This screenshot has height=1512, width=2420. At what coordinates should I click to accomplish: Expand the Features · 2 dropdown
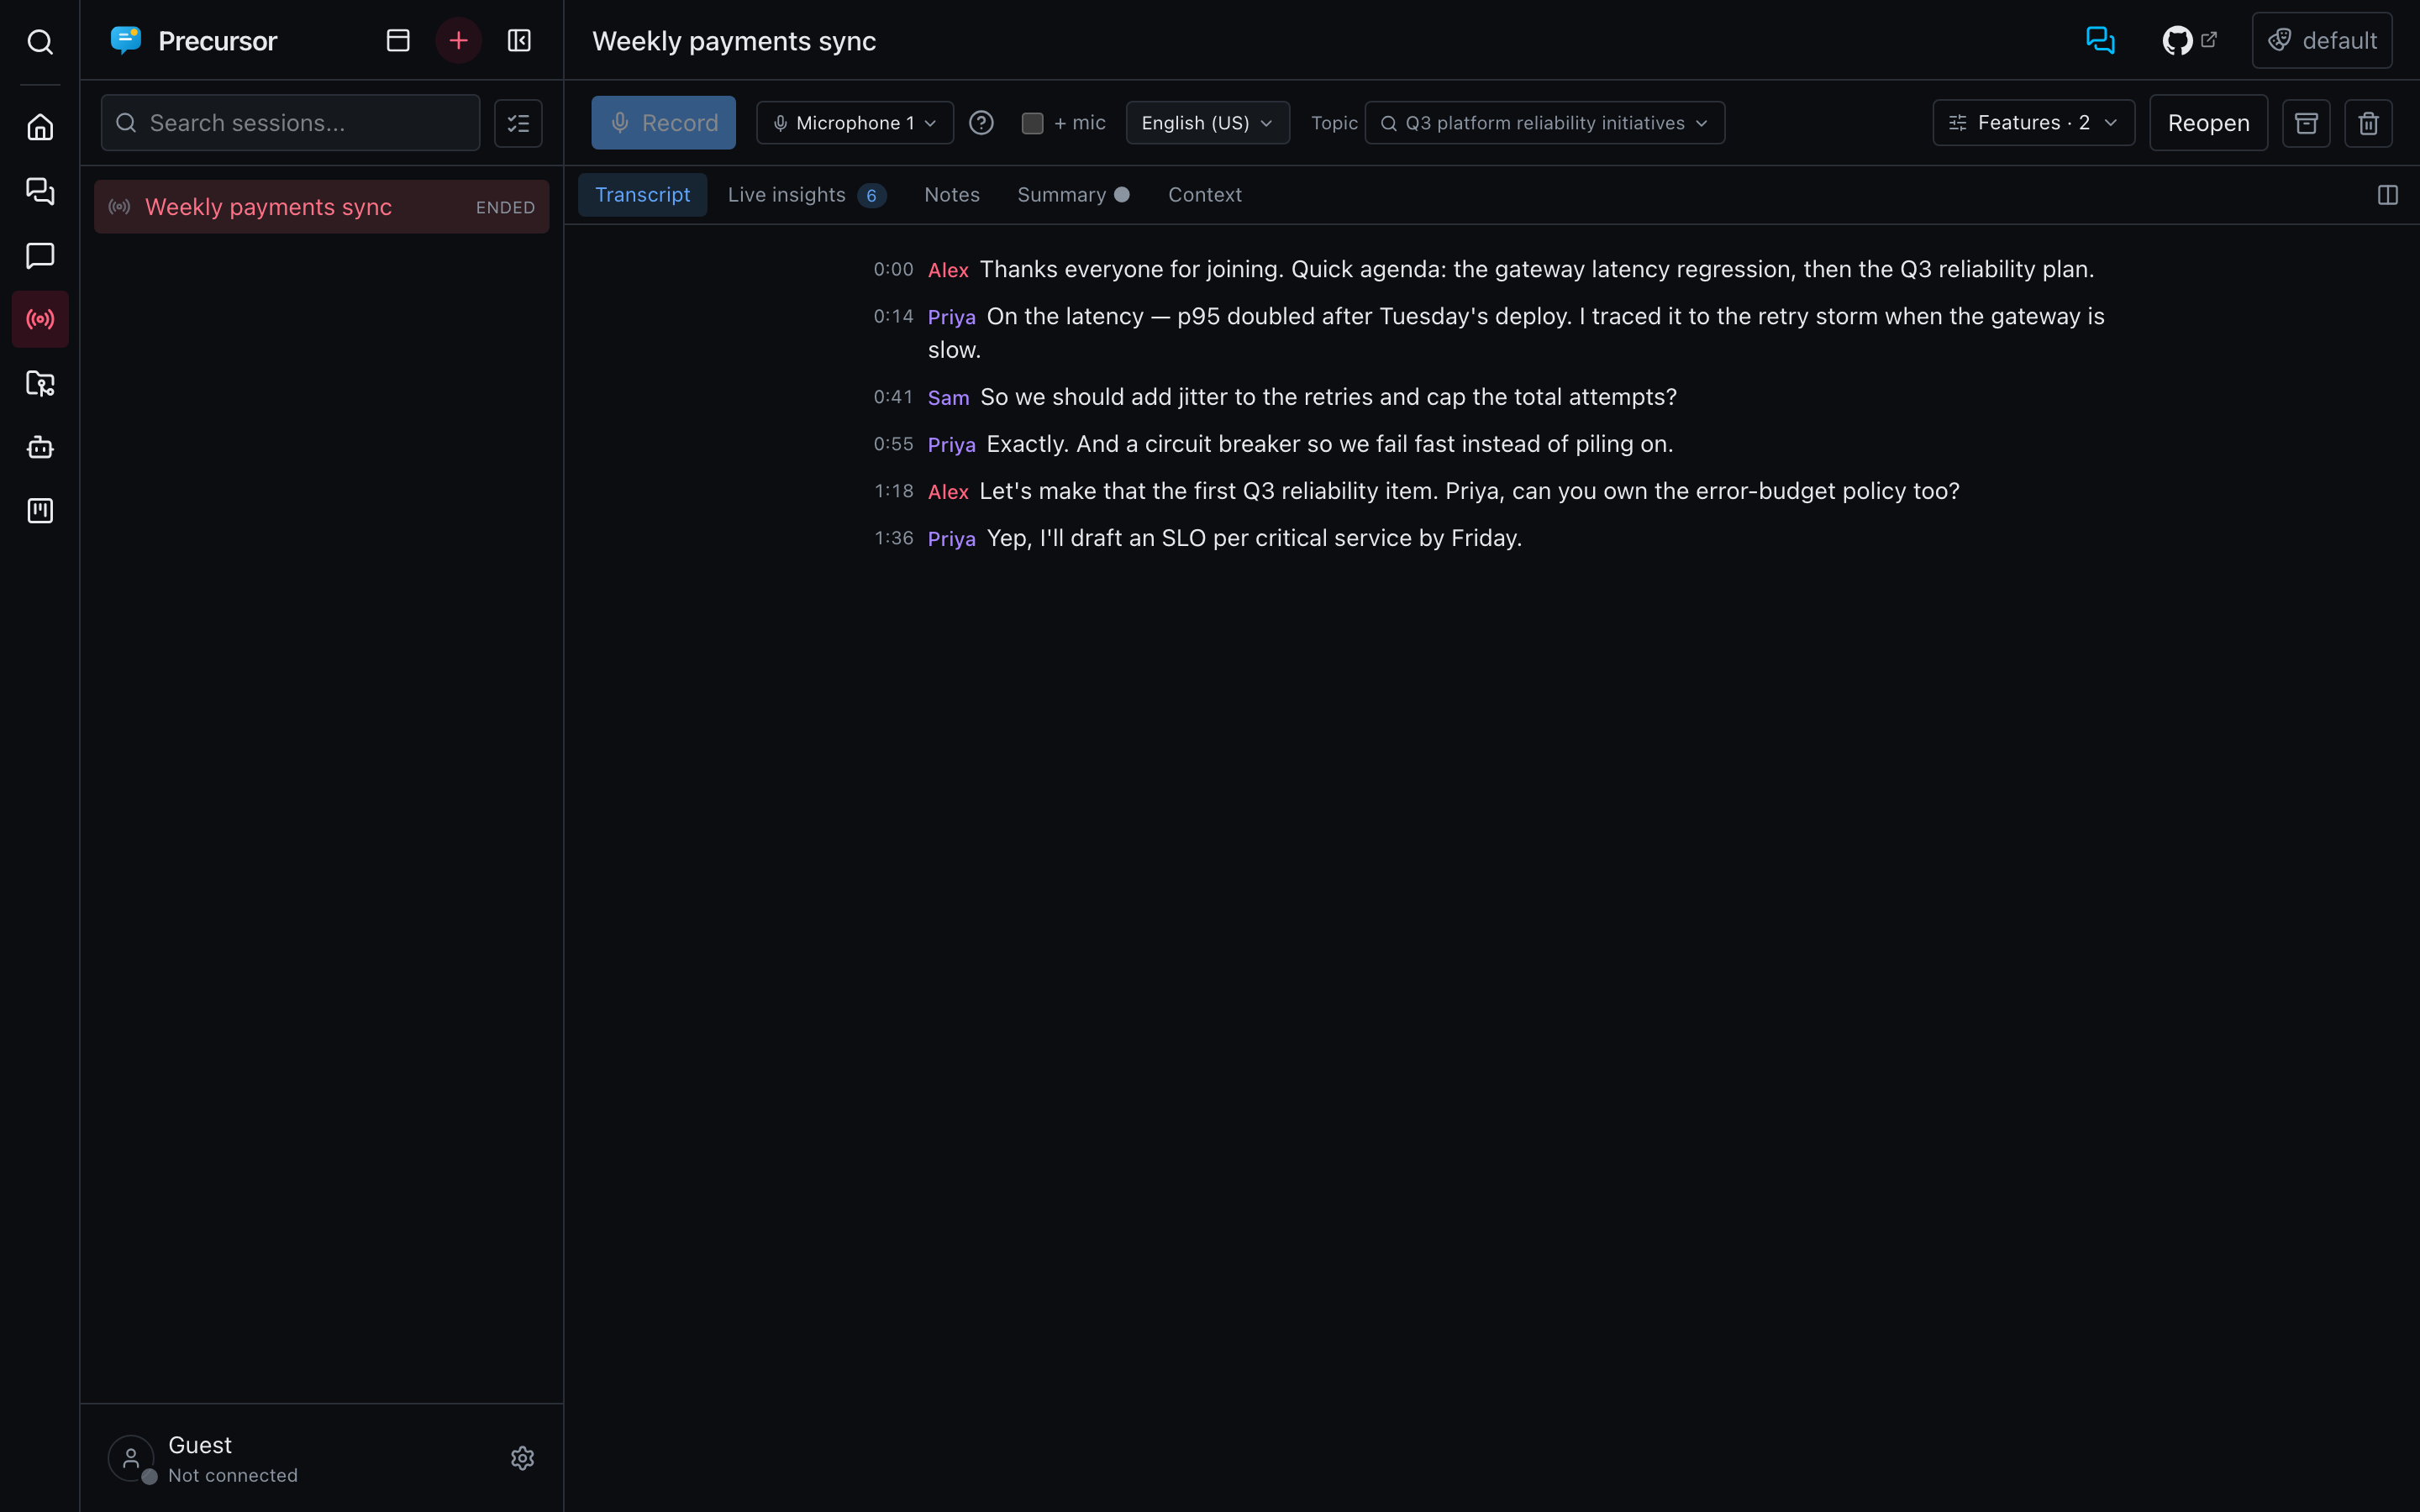2033,123
